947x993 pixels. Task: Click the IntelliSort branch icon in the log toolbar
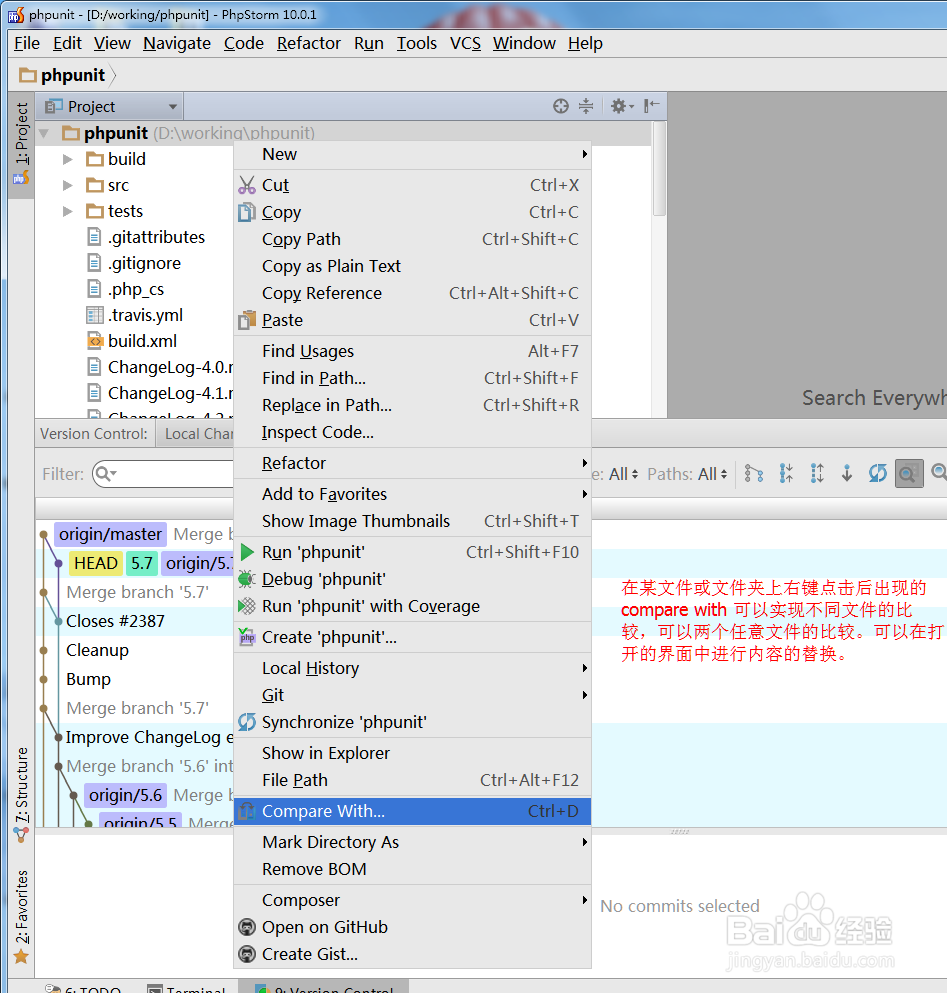coord(754,473)
